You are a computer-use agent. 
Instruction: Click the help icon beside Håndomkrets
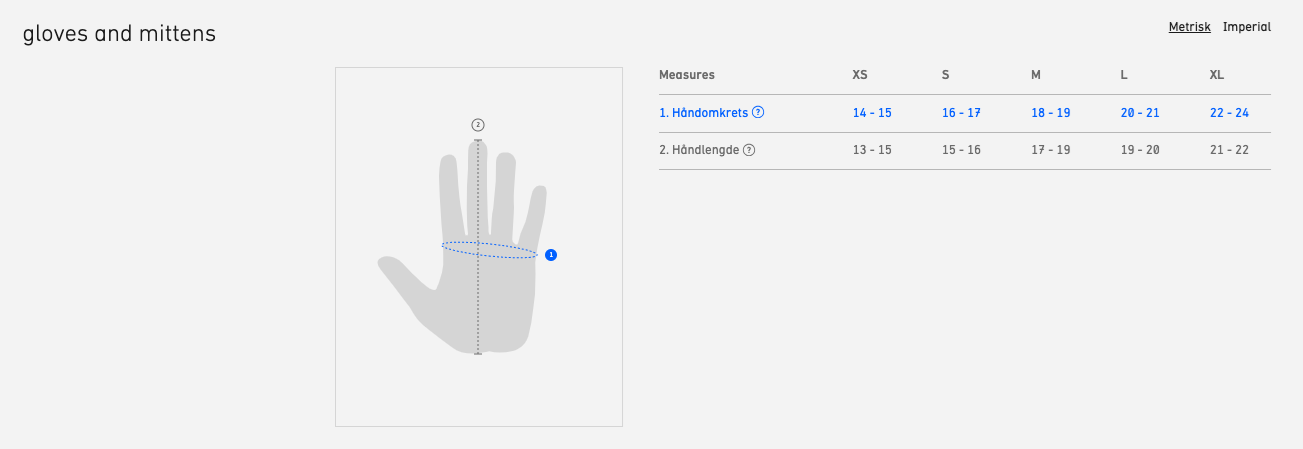coord(758,113)
